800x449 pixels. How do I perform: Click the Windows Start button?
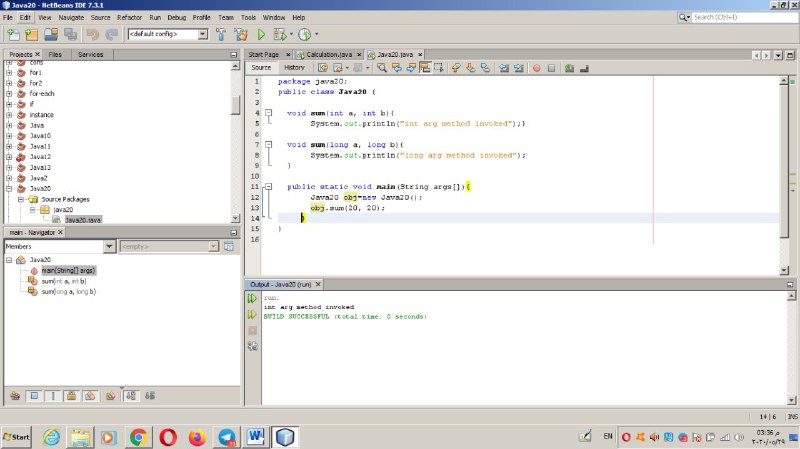click(x=16, y=437)
